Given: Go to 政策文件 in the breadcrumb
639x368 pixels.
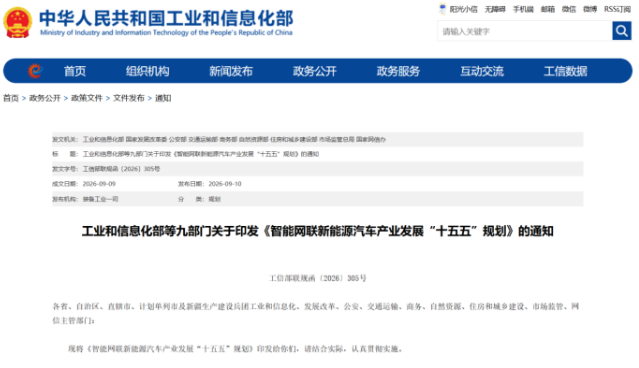Looking at the screenshot, I should (x=87, y=98).
